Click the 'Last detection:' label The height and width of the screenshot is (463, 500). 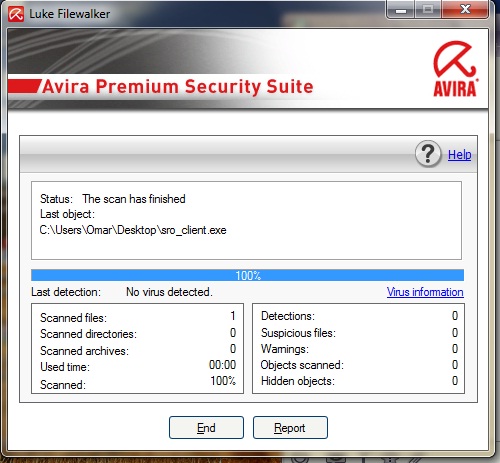tap(66, 292)
